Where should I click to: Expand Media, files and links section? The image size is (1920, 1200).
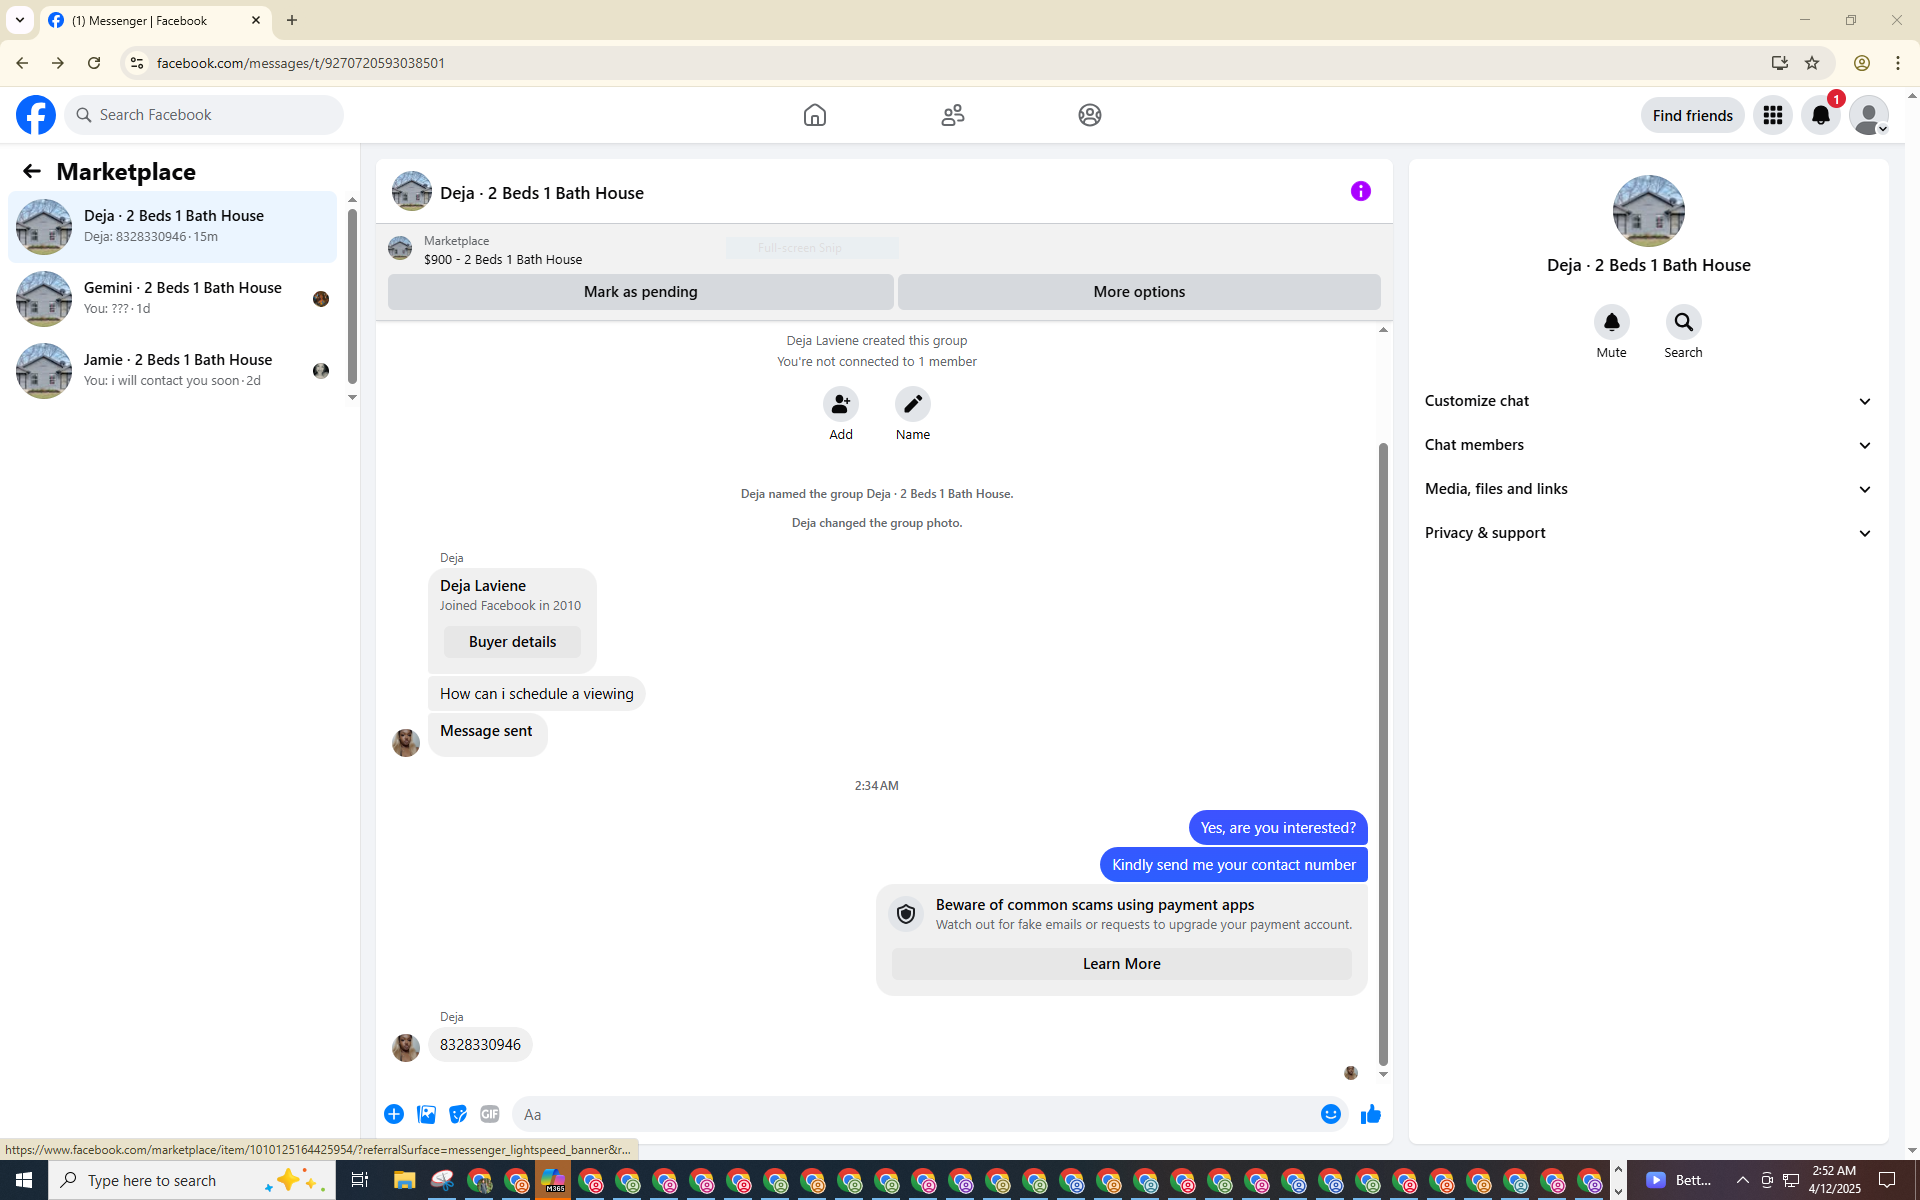(x=1649, y=489)
